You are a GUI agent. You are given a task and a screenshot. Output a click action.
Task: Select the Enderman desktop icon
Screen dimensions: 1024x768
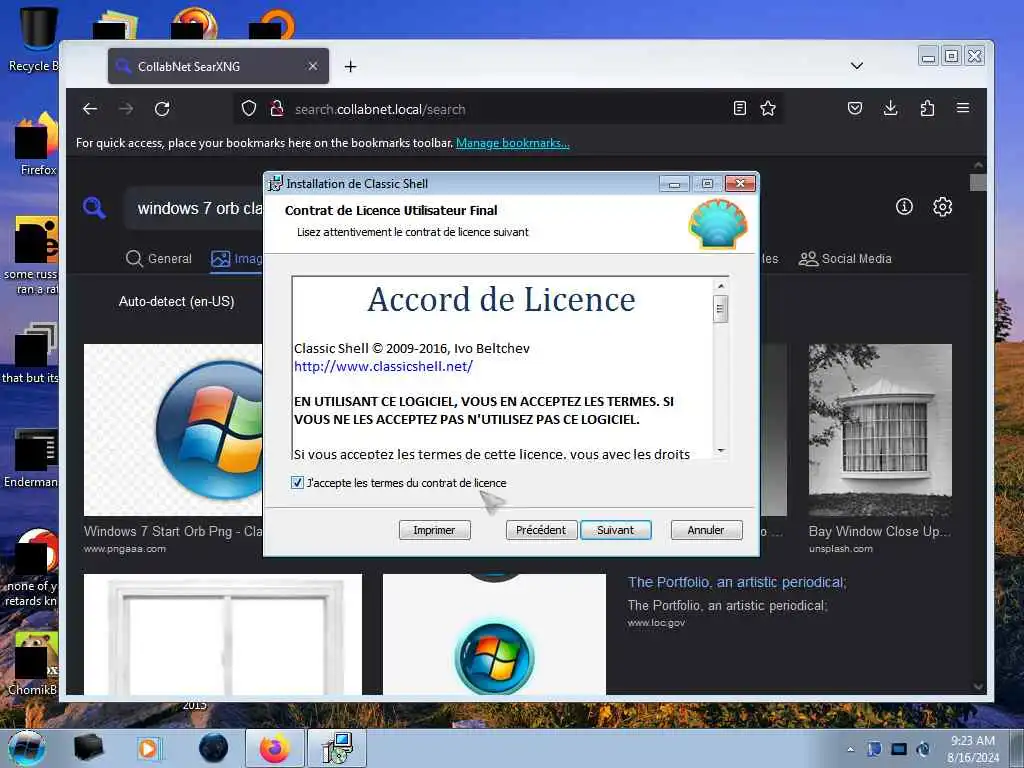[x=31, y=458]
